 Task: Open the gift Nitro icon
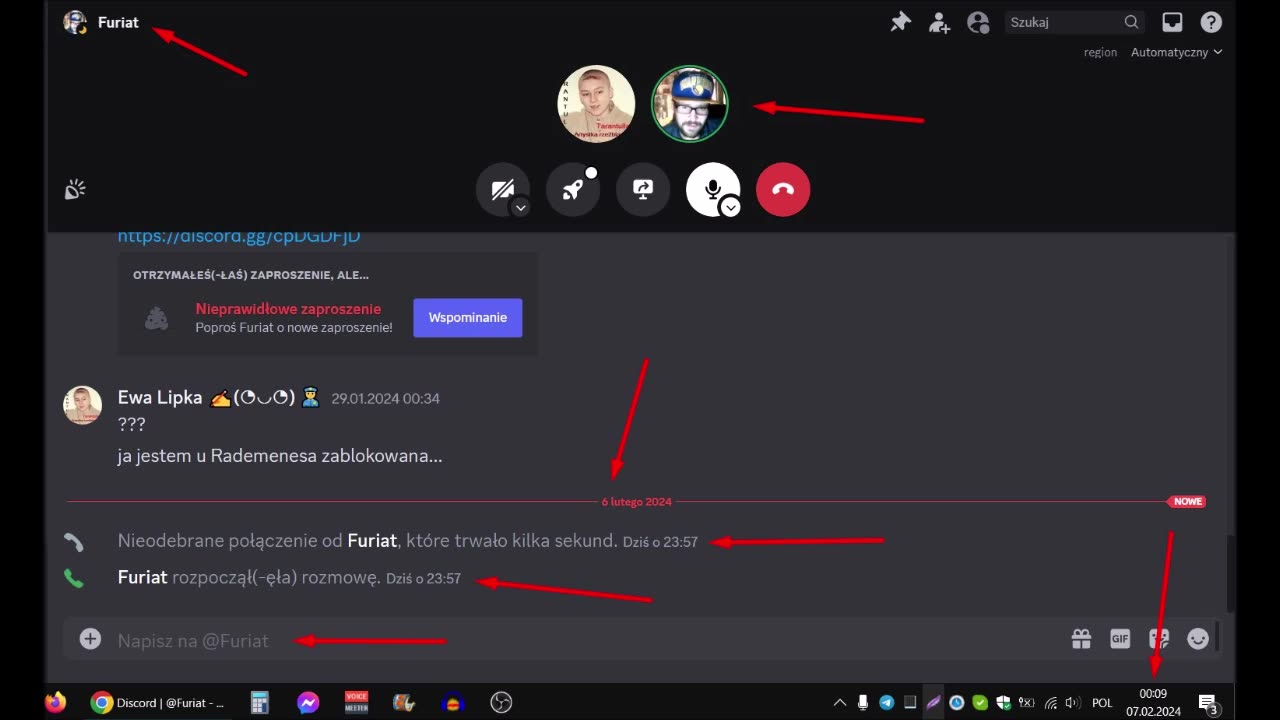pos(1081,639)
